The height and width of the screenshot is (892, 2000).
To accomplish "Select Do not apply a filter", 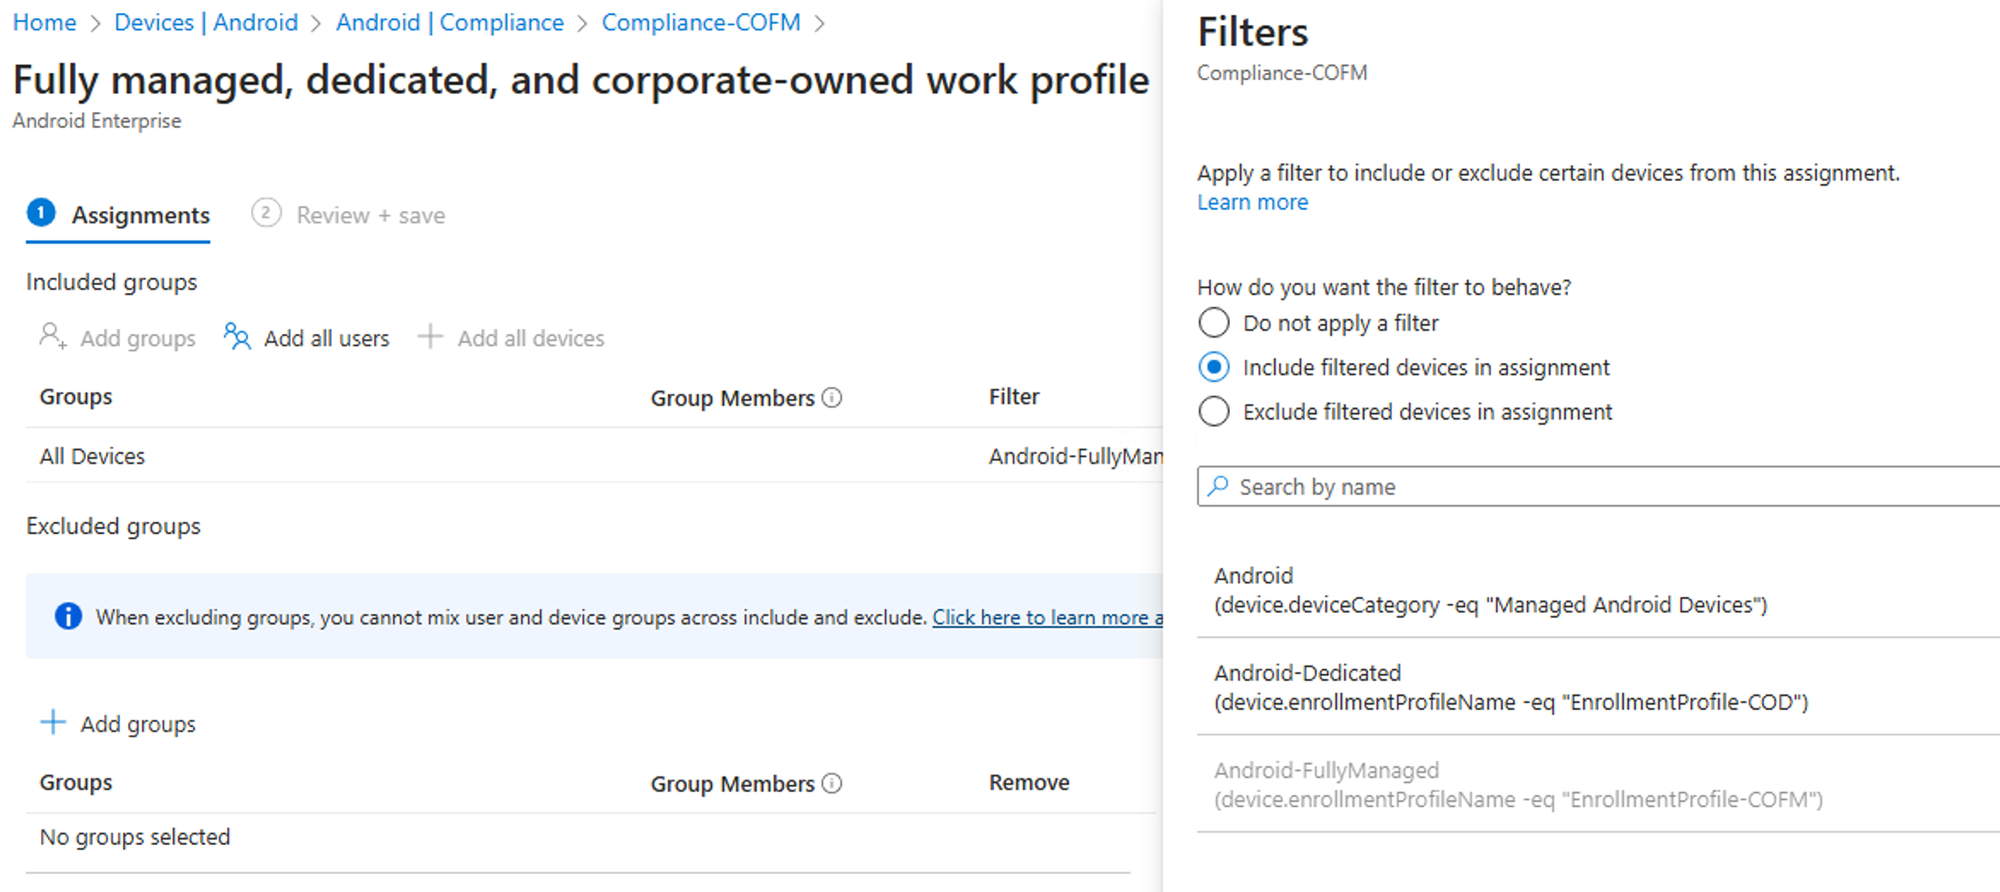I will (1214, 323).
